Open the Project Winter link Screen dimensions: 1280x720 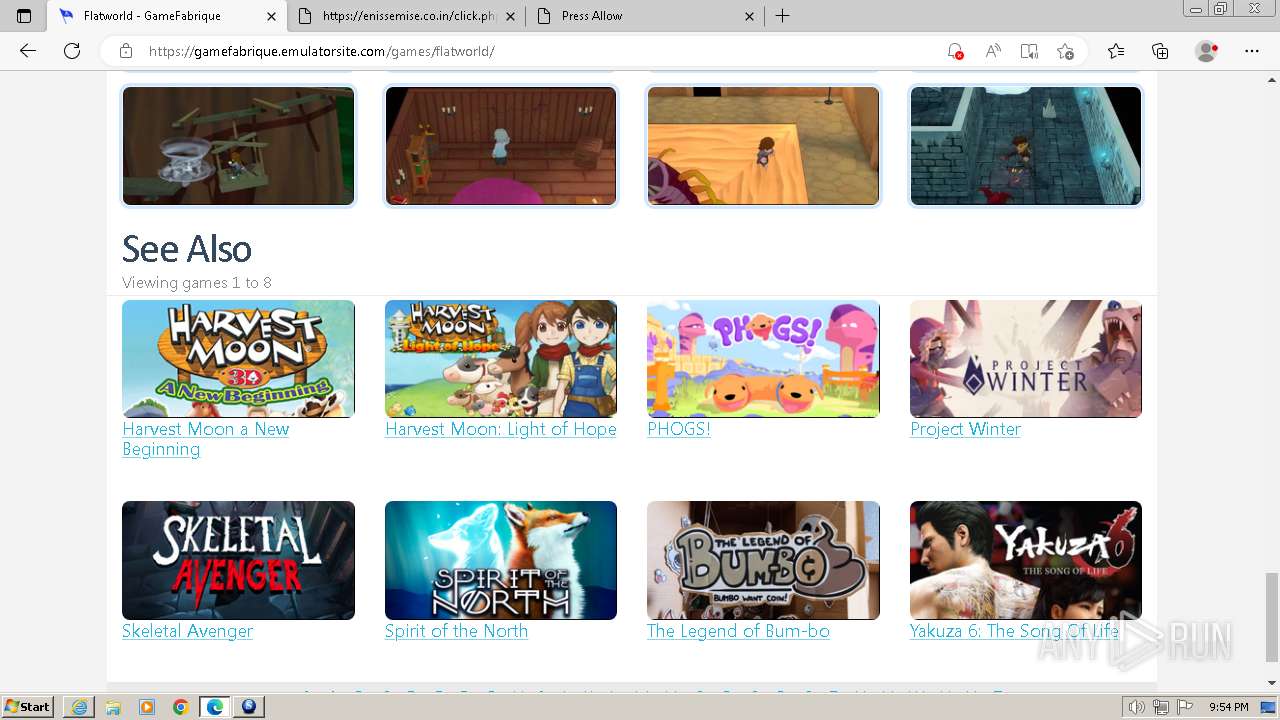[x=965, y=429]
